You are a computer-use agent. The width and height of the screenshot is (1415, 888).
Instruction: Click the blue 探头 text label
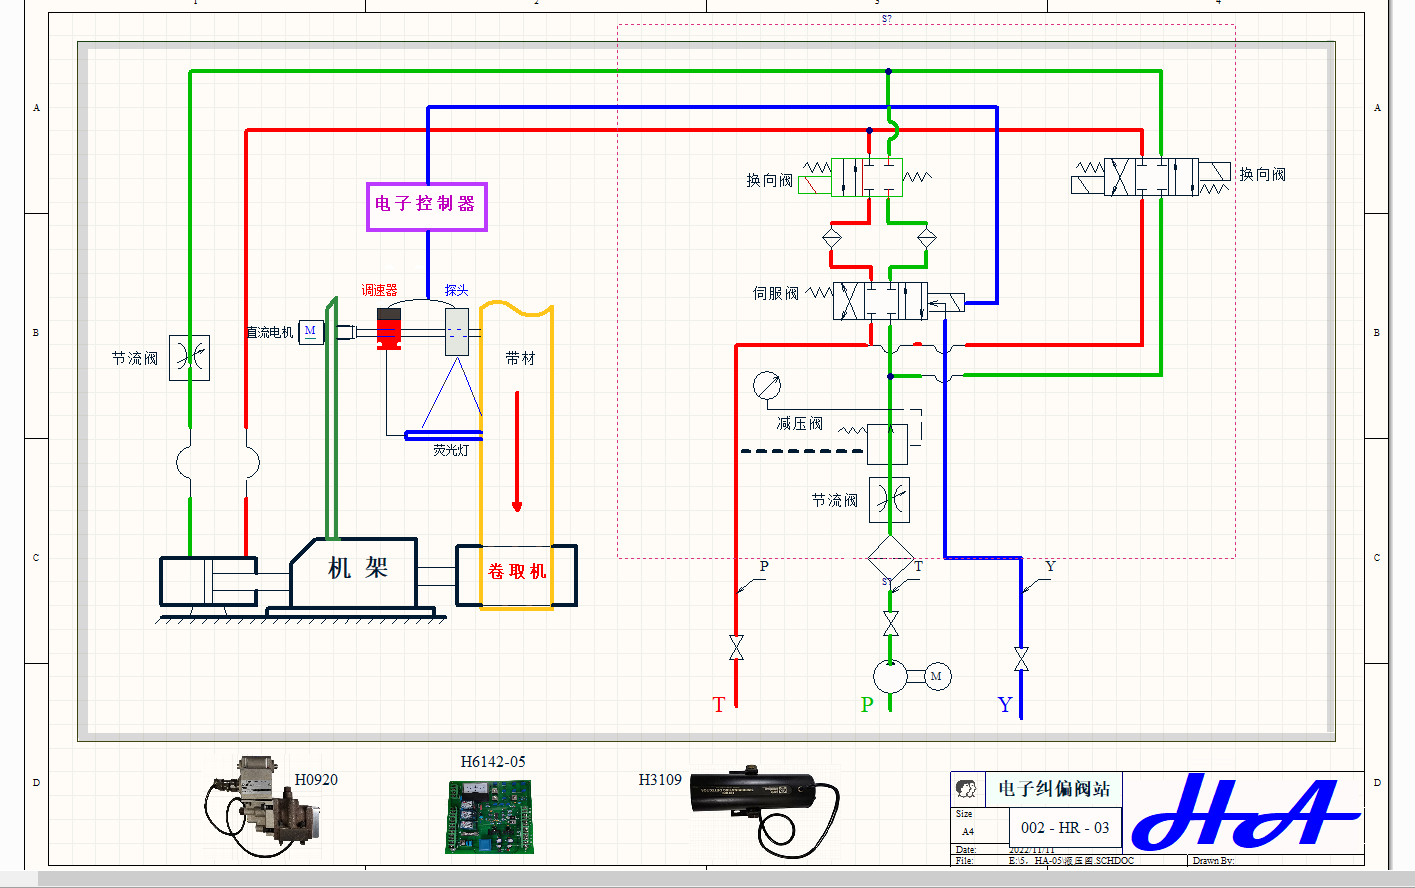point(456,290)
